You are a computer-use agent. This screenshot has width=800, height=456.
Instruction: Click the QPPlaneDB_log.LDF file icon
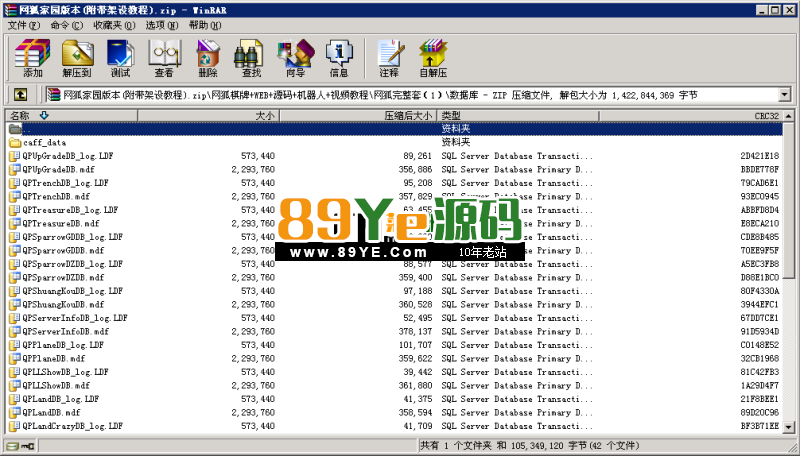tap(15, 345)
